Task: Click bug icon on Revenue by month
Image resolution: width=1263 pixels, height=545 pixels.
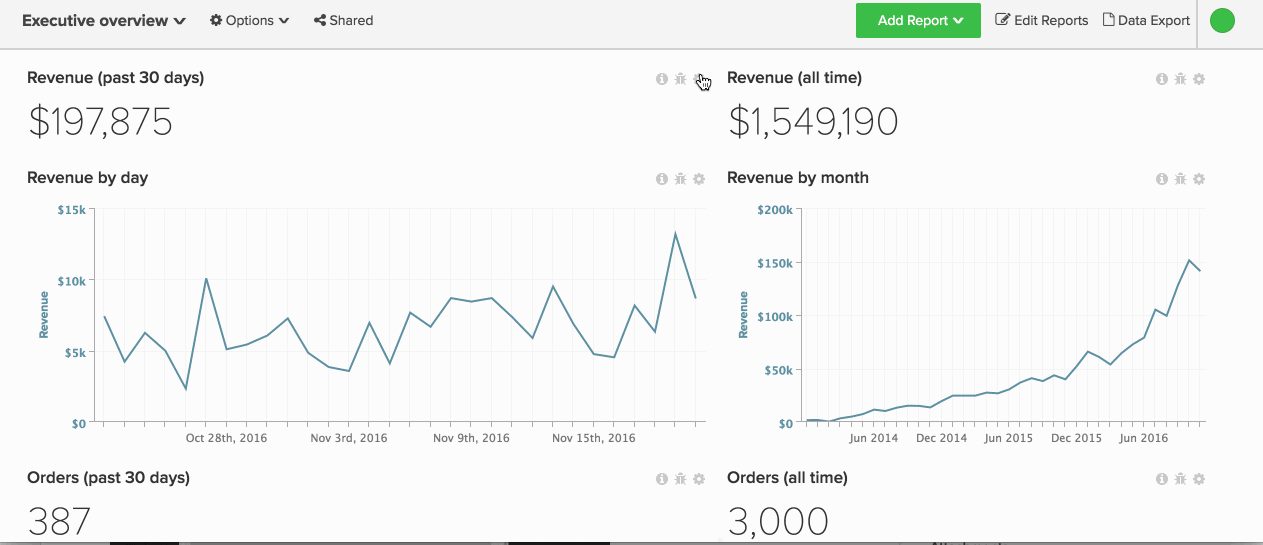Action: point(1180,179)
